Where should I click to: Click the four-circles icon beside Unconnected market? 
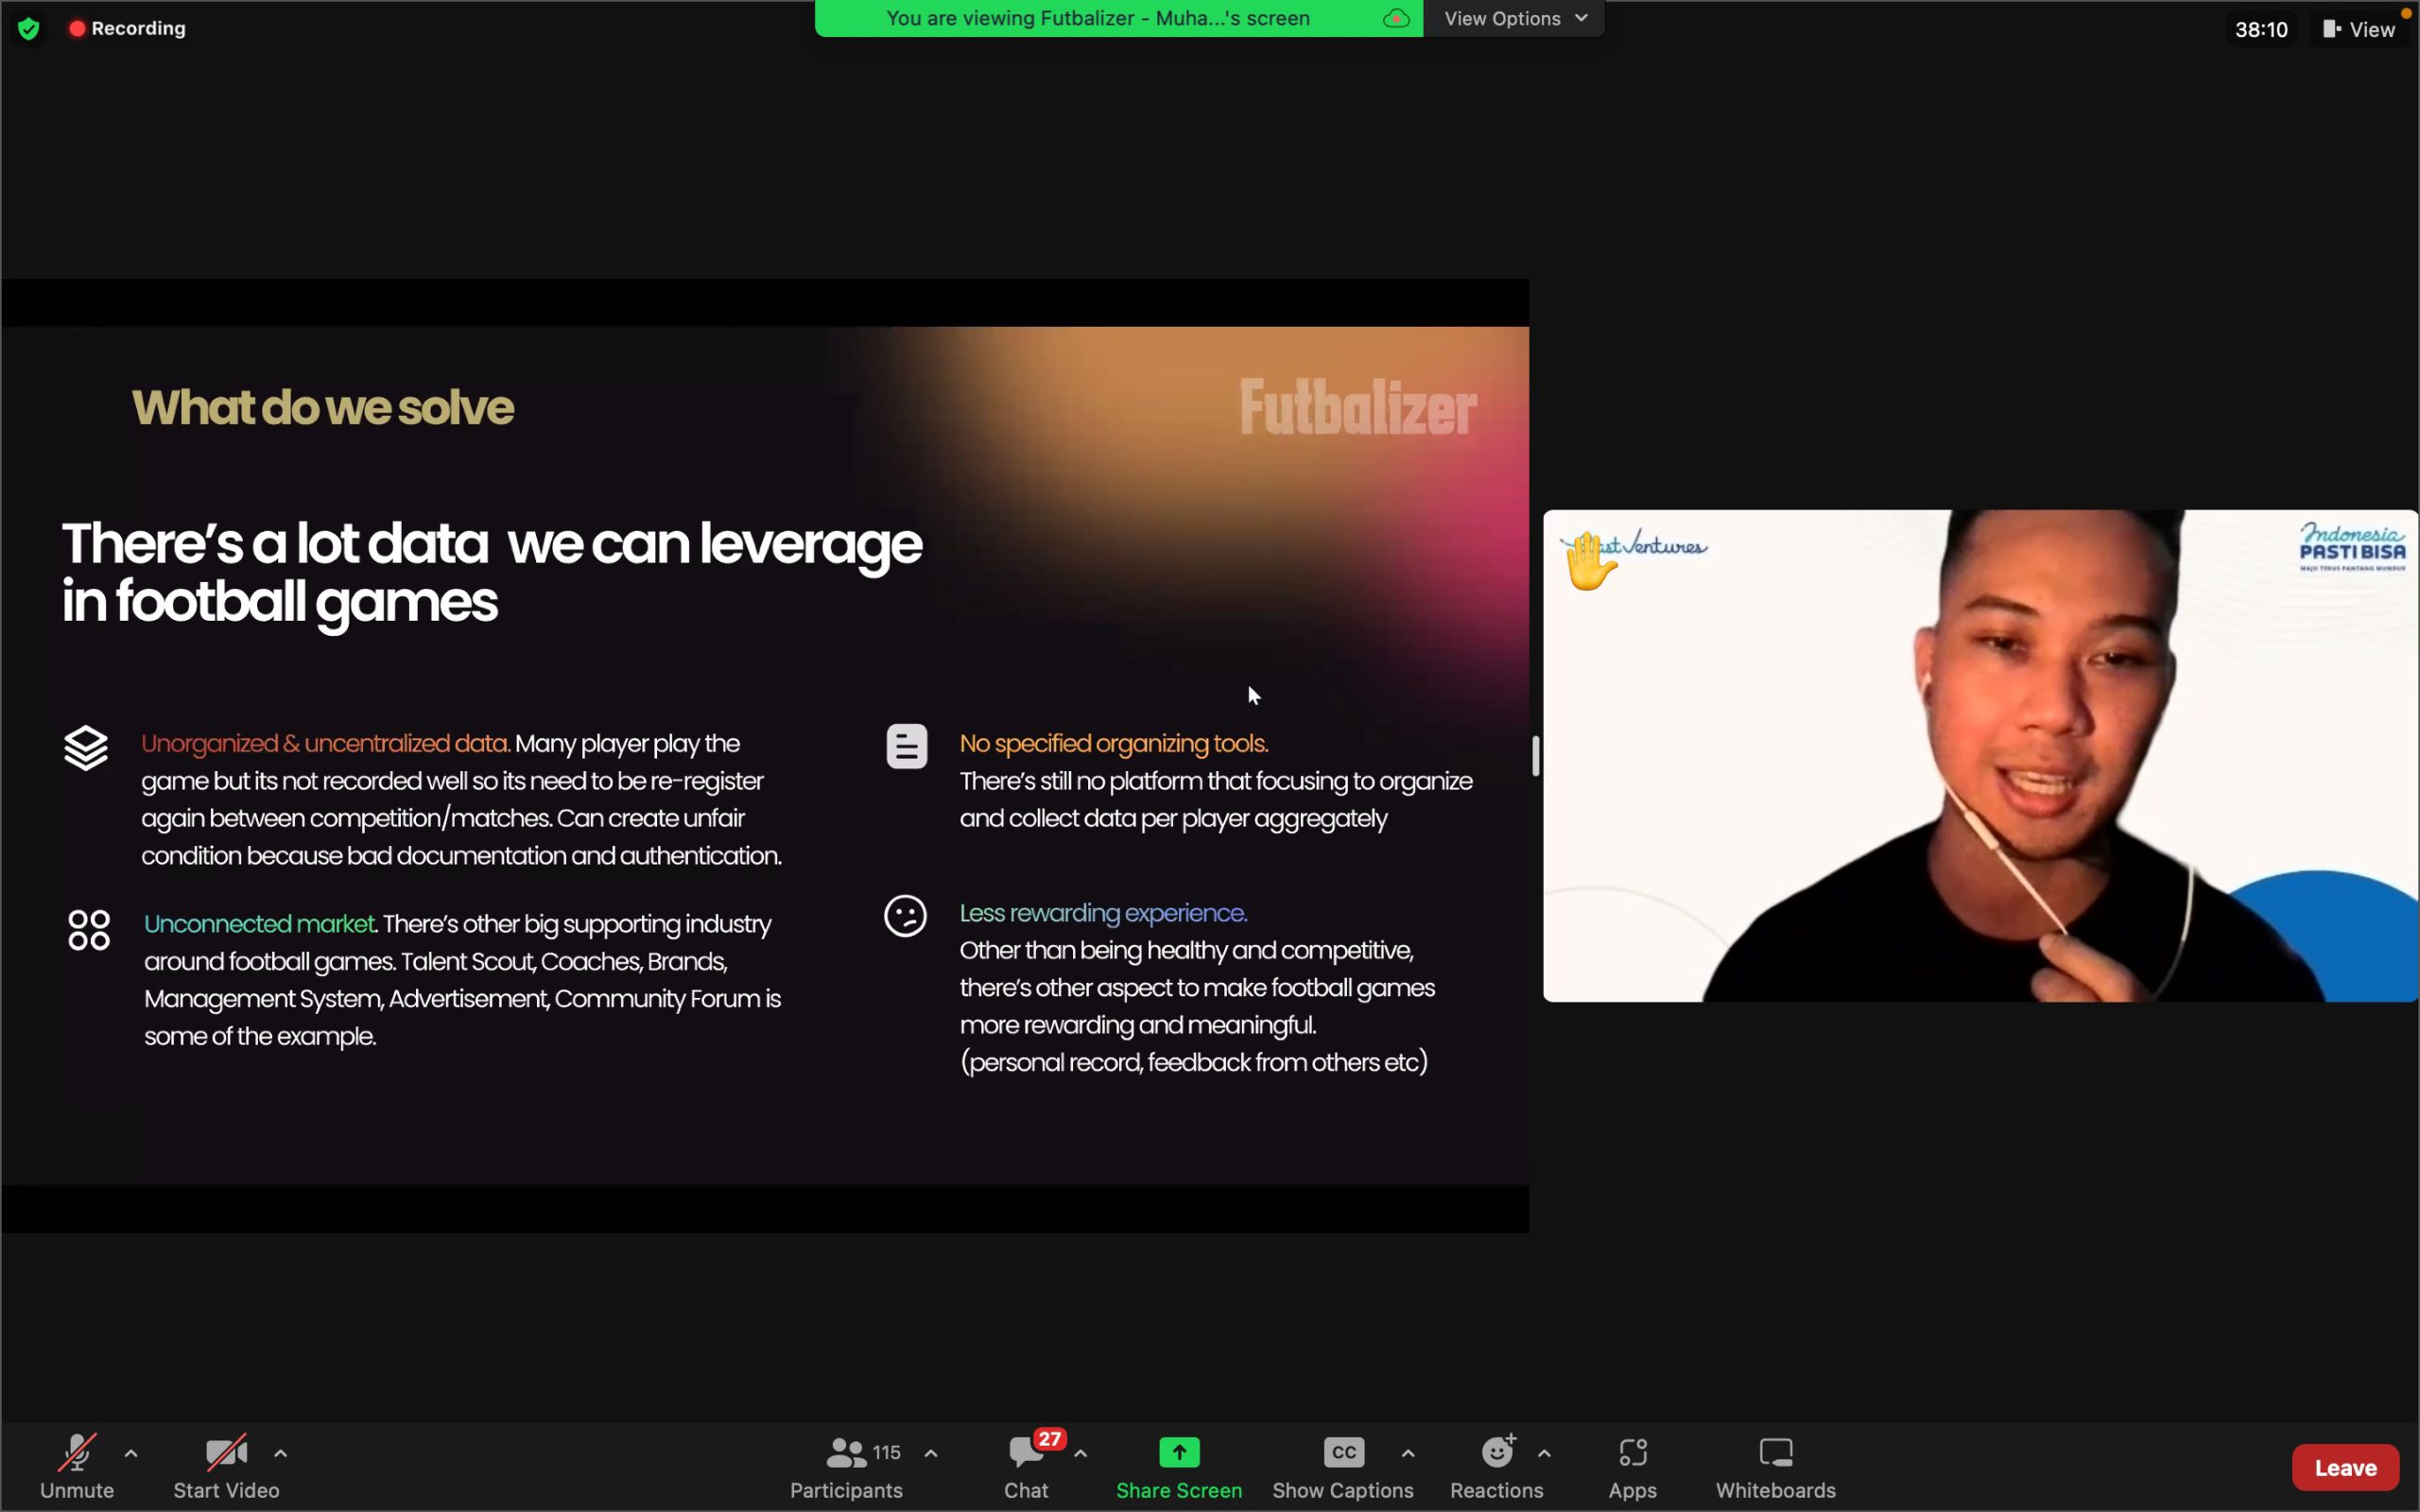coord(89,929)
